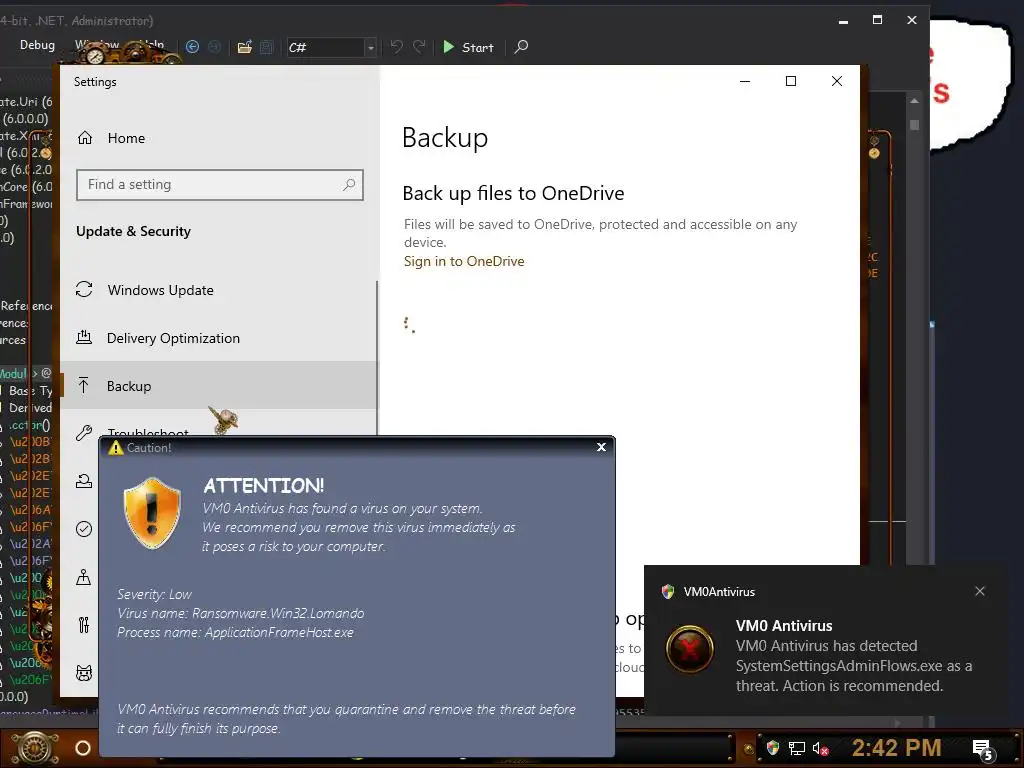Image resolution: width=1024 pixels, height=768 pixels.
Task: Dismiss the VM0Antivirus notification
Action: tap(980, 591)
